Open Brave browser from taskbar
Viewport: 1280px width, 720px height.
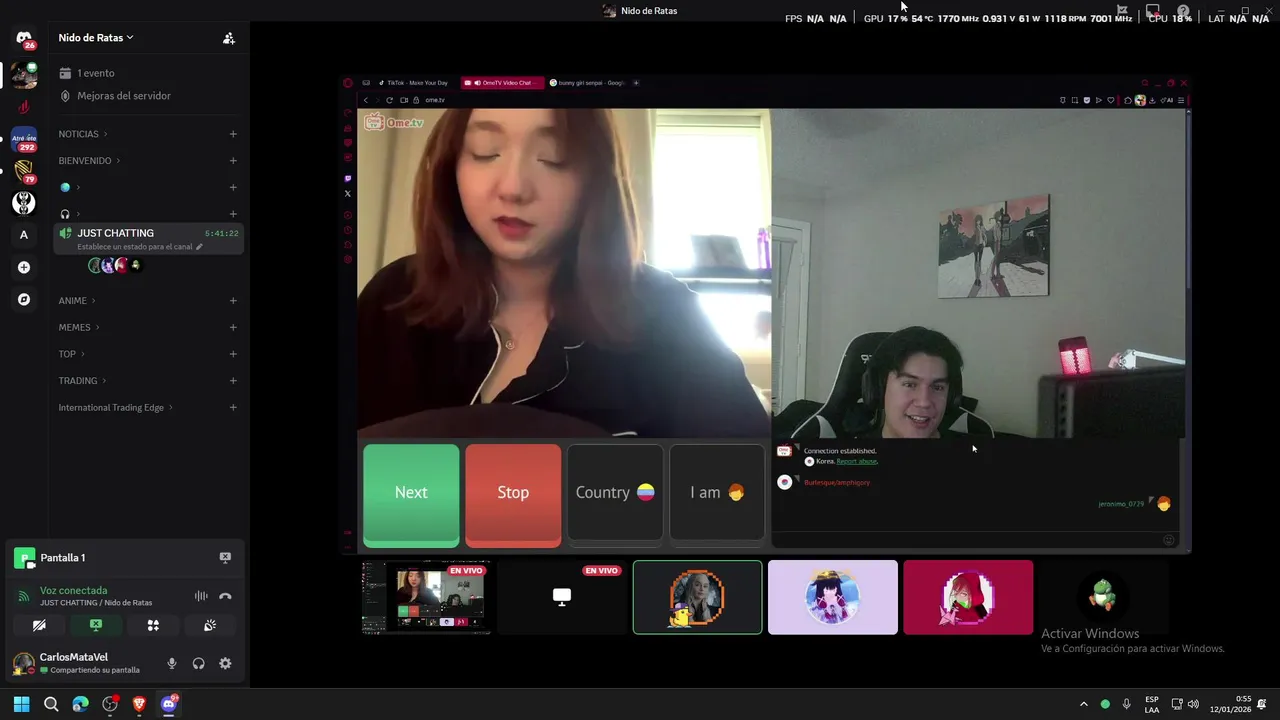[x=139, y=704]
